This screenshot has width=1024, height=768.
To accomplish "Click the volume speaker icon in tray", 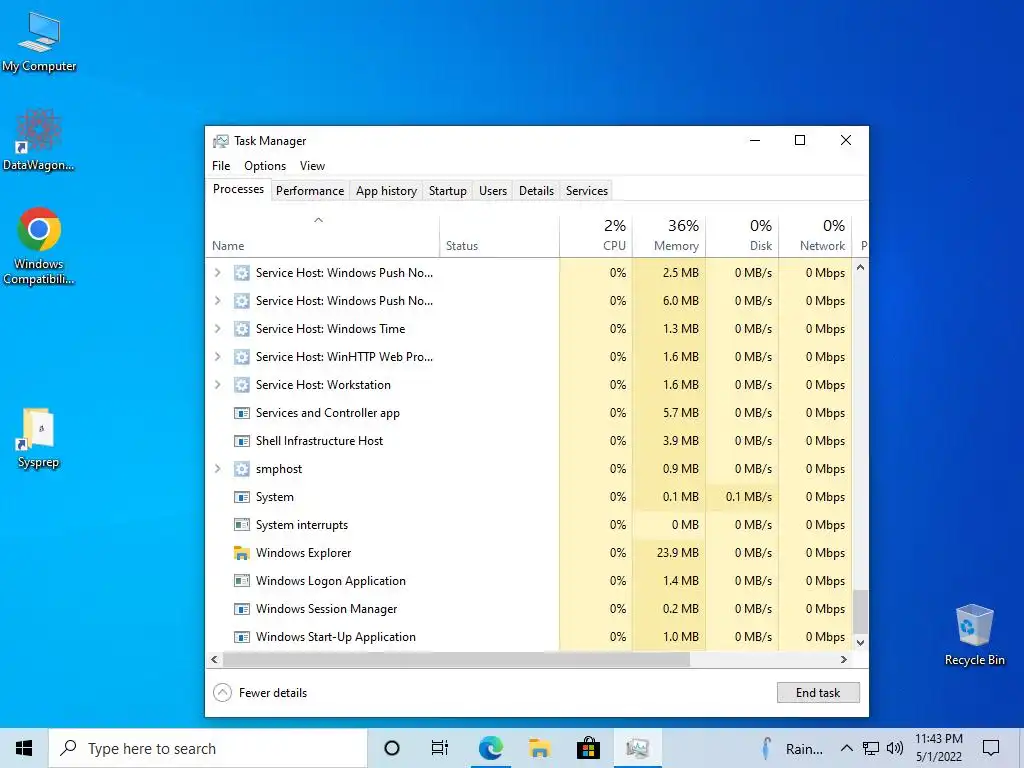I will click(x=895, y=748).
